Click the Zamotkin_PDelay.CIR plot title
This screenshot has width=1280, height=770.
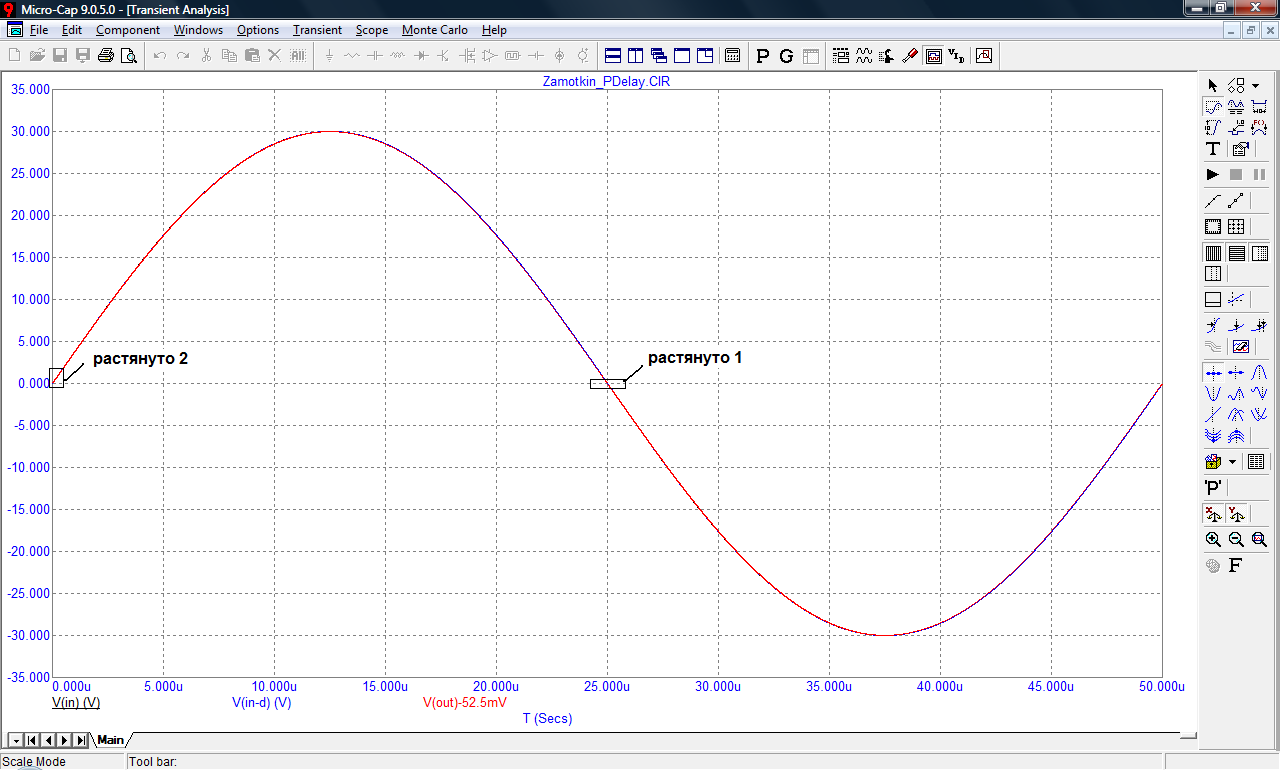[x=605, y=81]
